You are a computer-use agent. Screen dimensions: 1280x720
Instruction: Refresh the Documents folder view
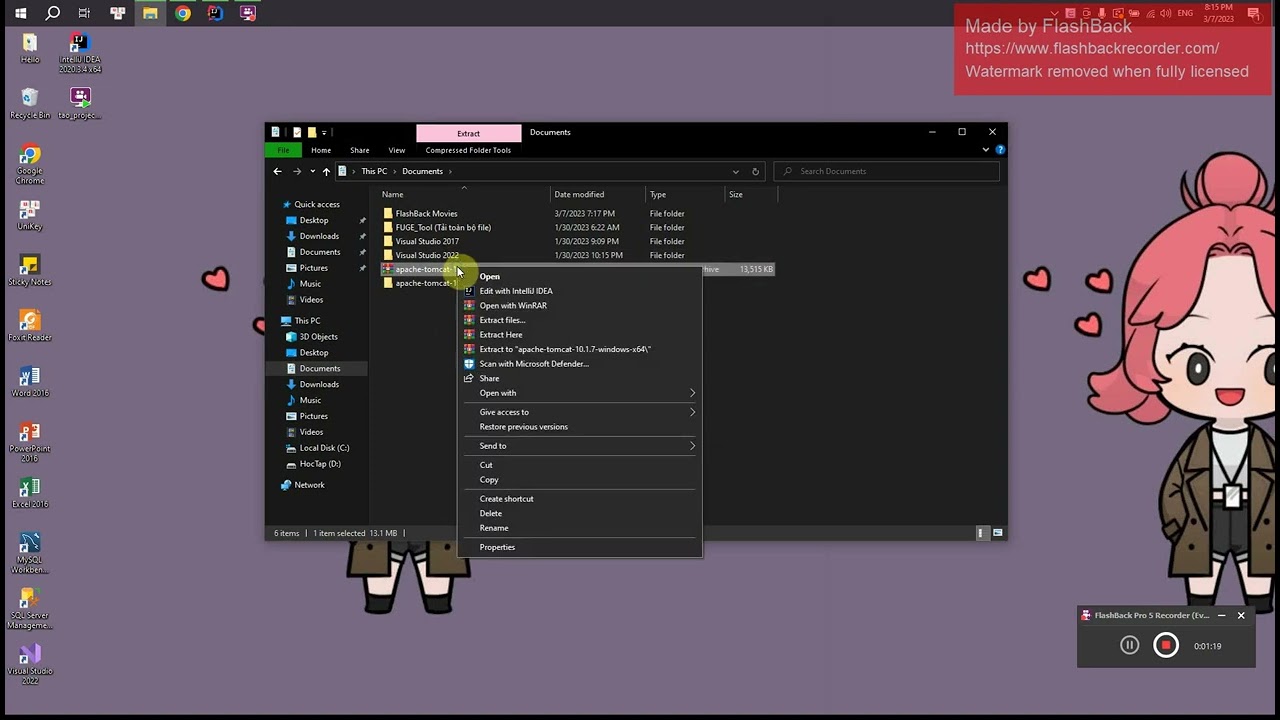click(x=755, y=171)
